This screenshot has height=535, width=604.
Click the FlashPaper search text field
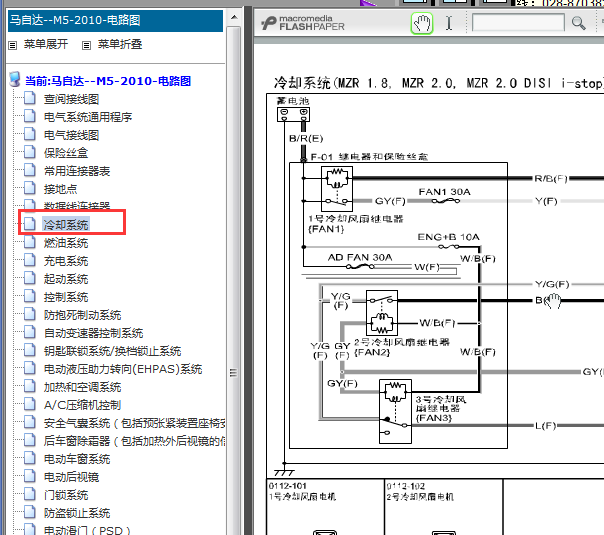pyautogui.click(x=518, y=22)
